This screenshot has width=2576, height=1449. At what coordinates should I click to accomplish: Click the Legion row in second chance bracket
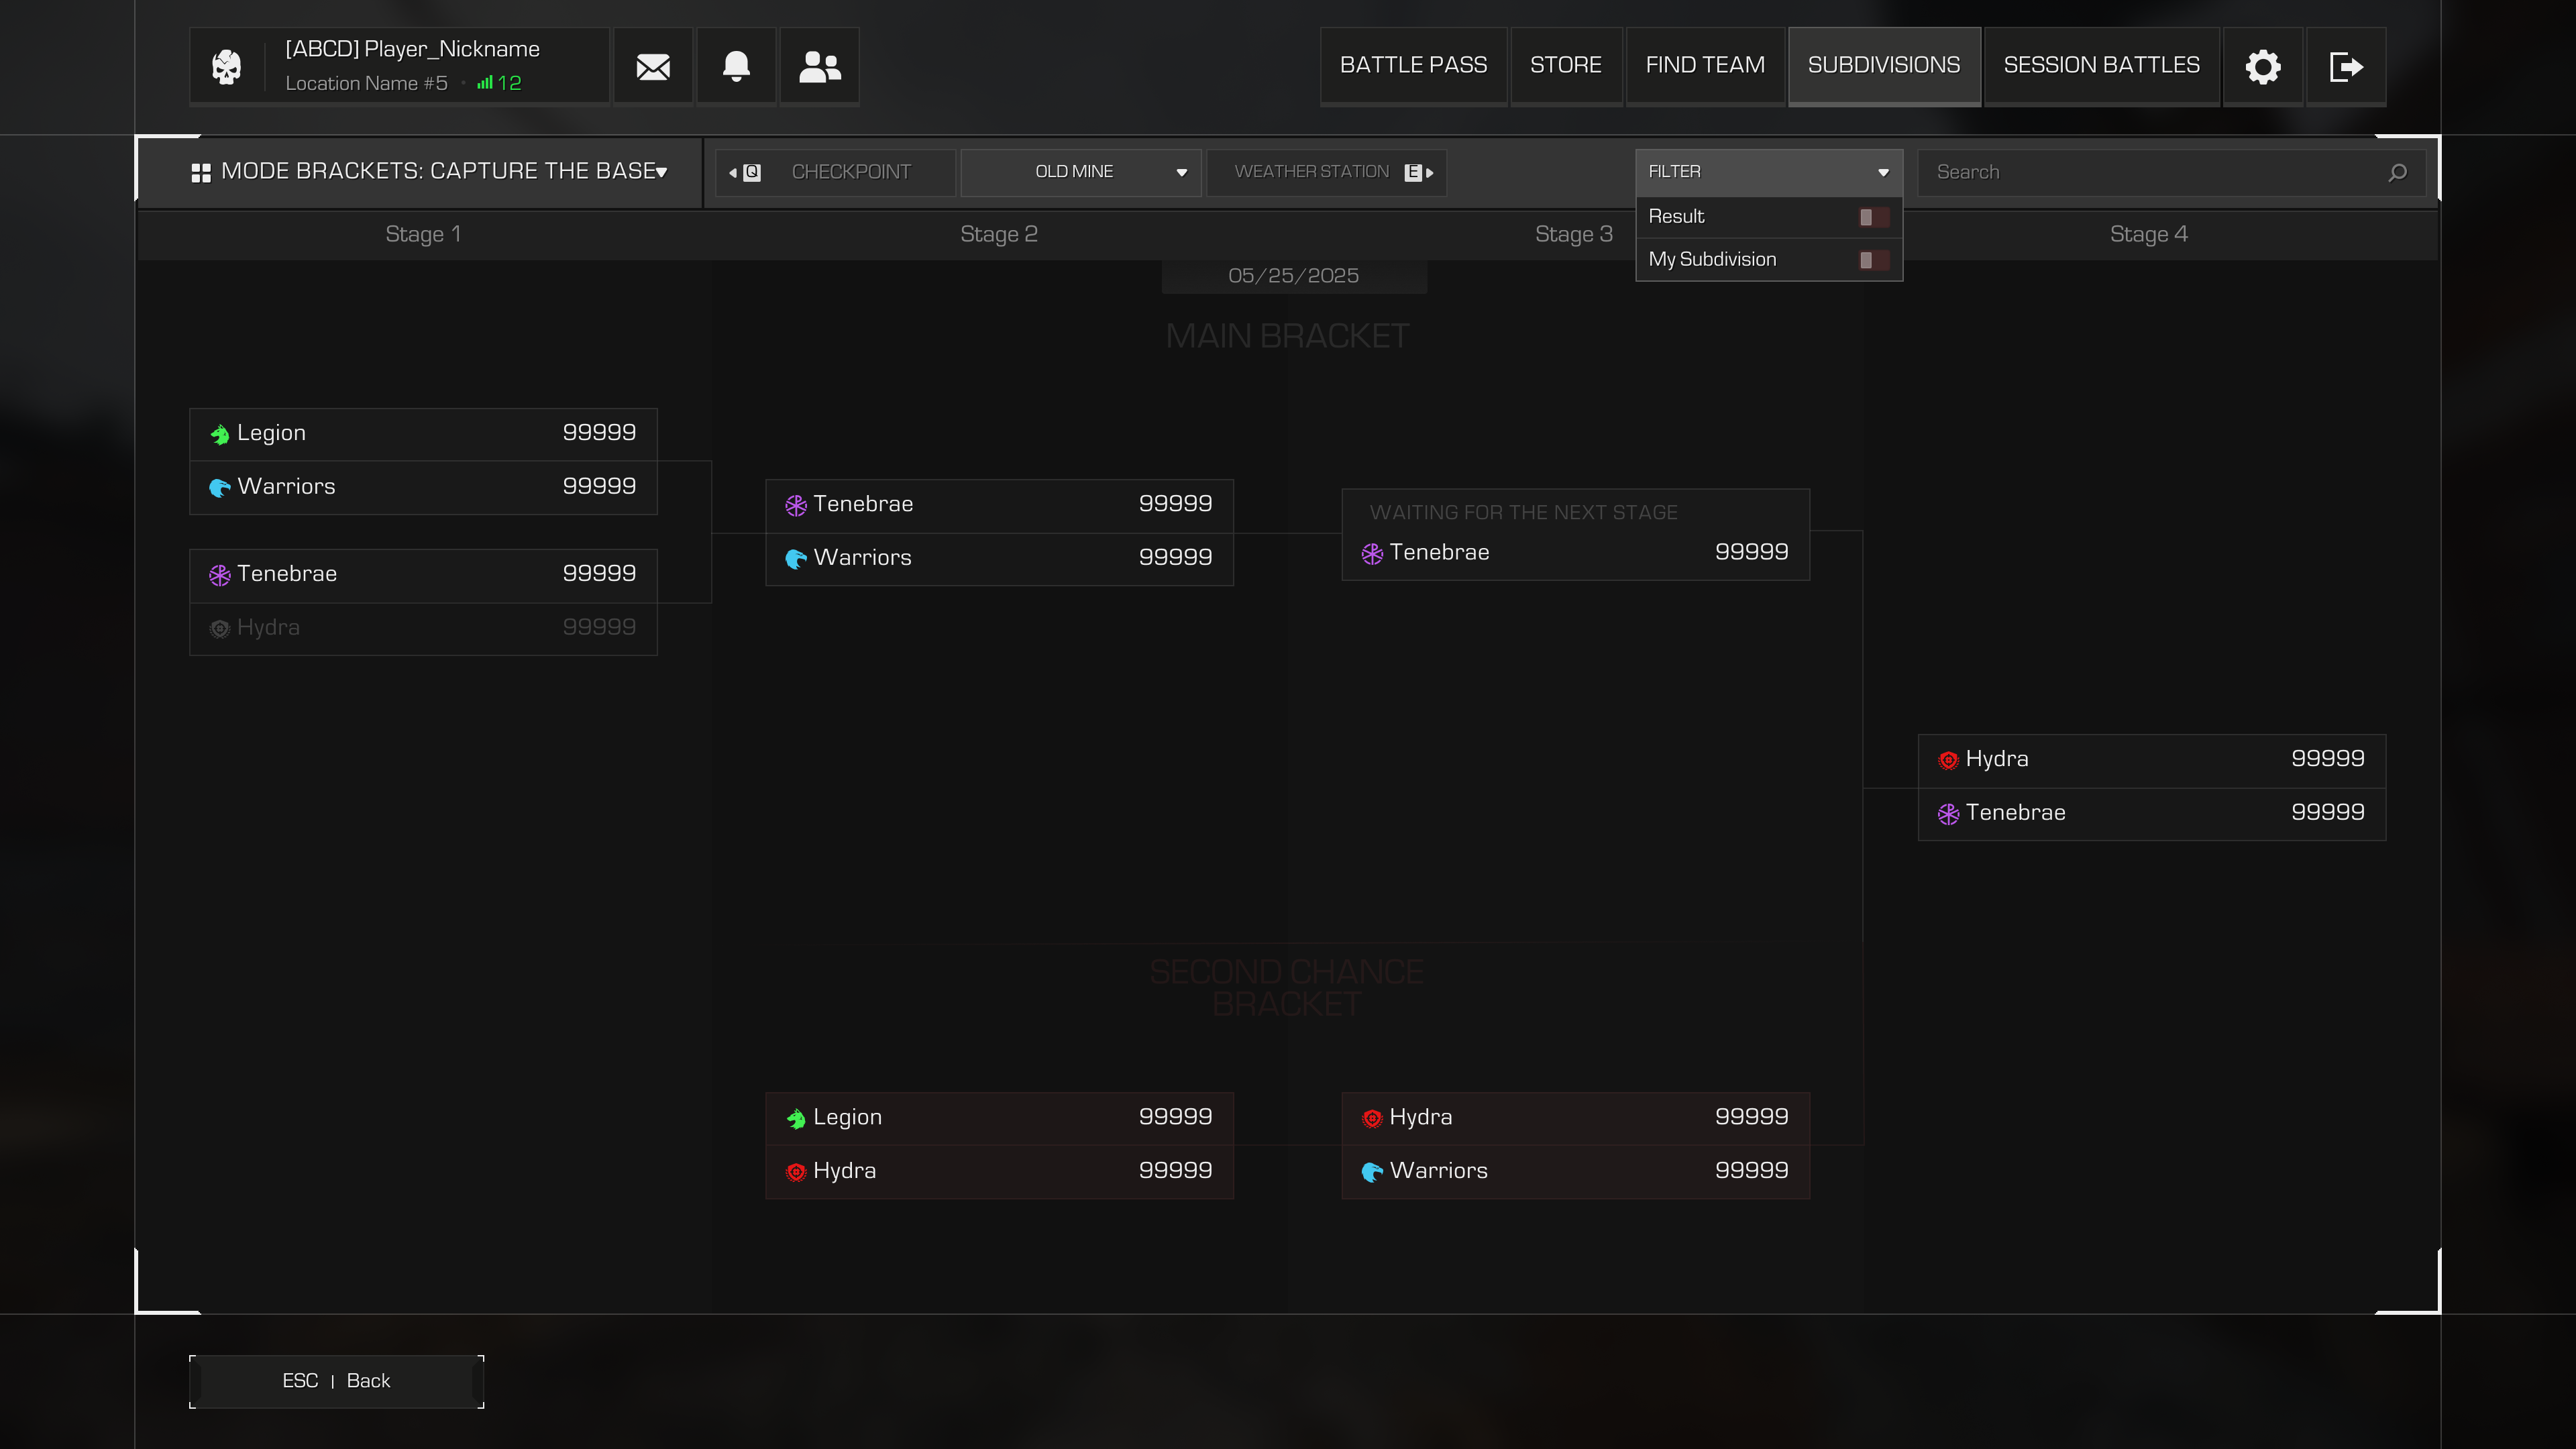pos(999,1118)
